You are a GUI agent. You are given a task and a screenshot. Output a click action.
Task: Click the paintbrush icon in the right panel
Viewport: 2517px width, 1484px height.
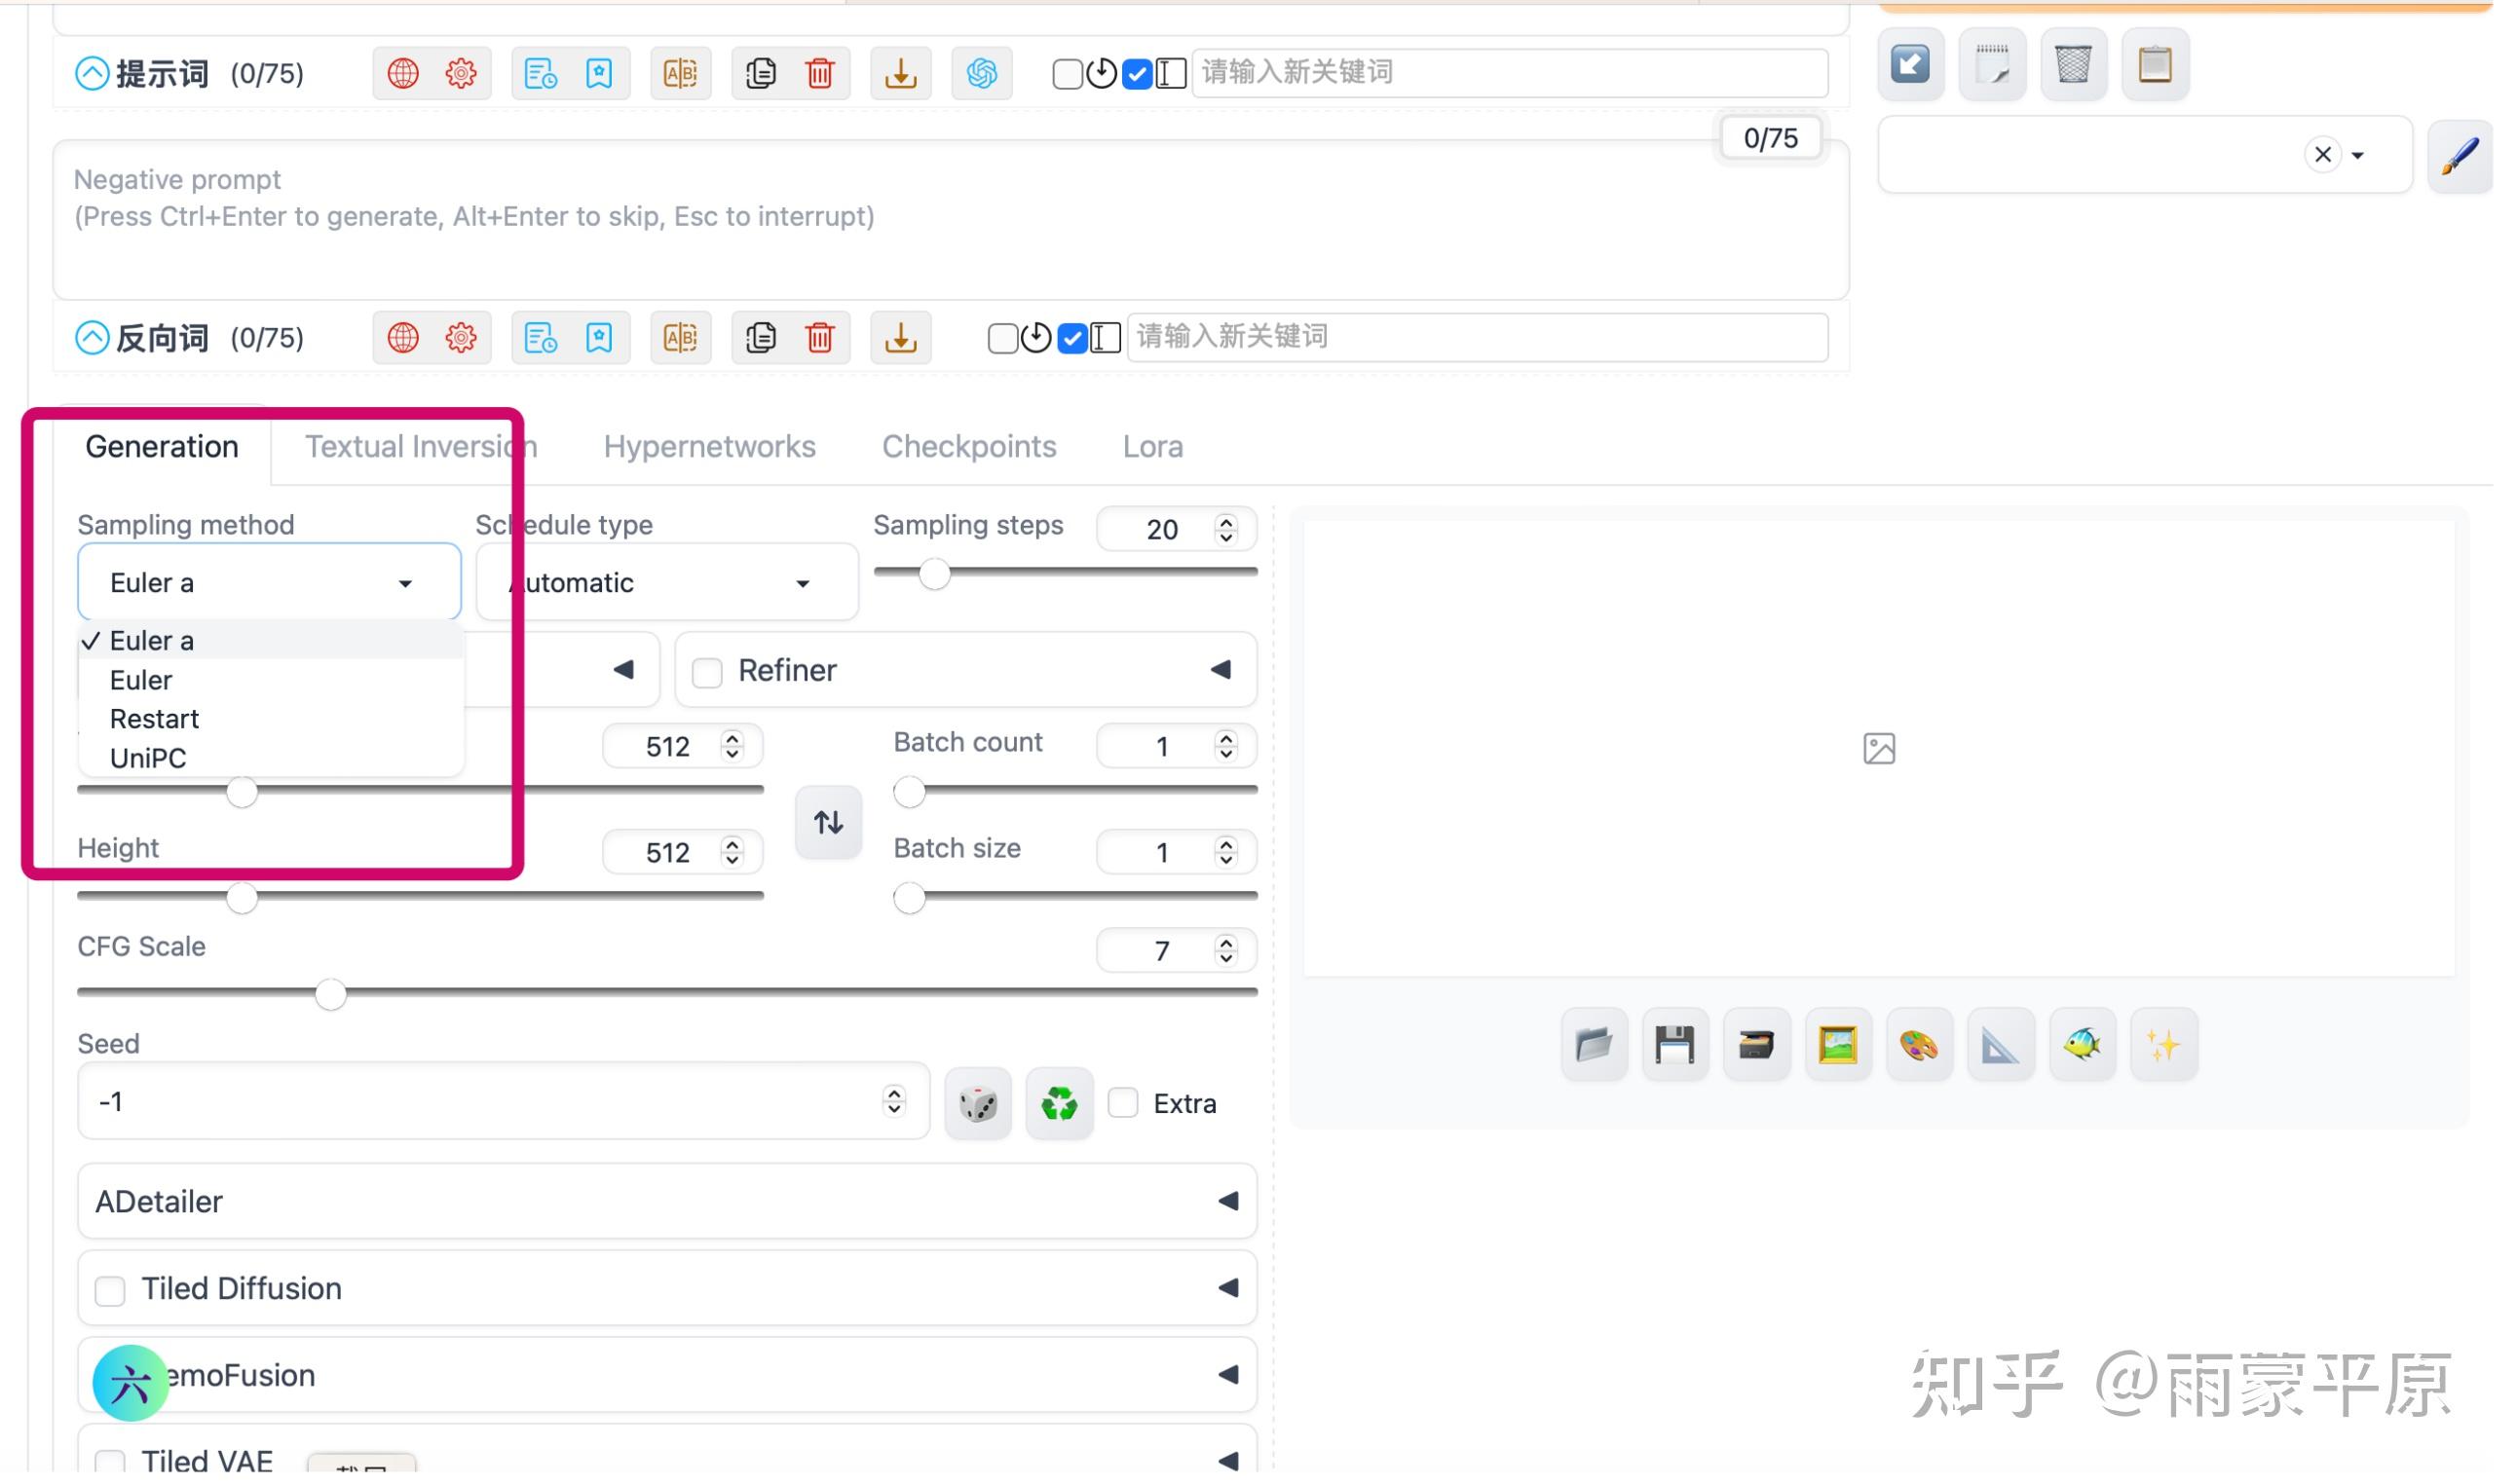(2459, 155)
